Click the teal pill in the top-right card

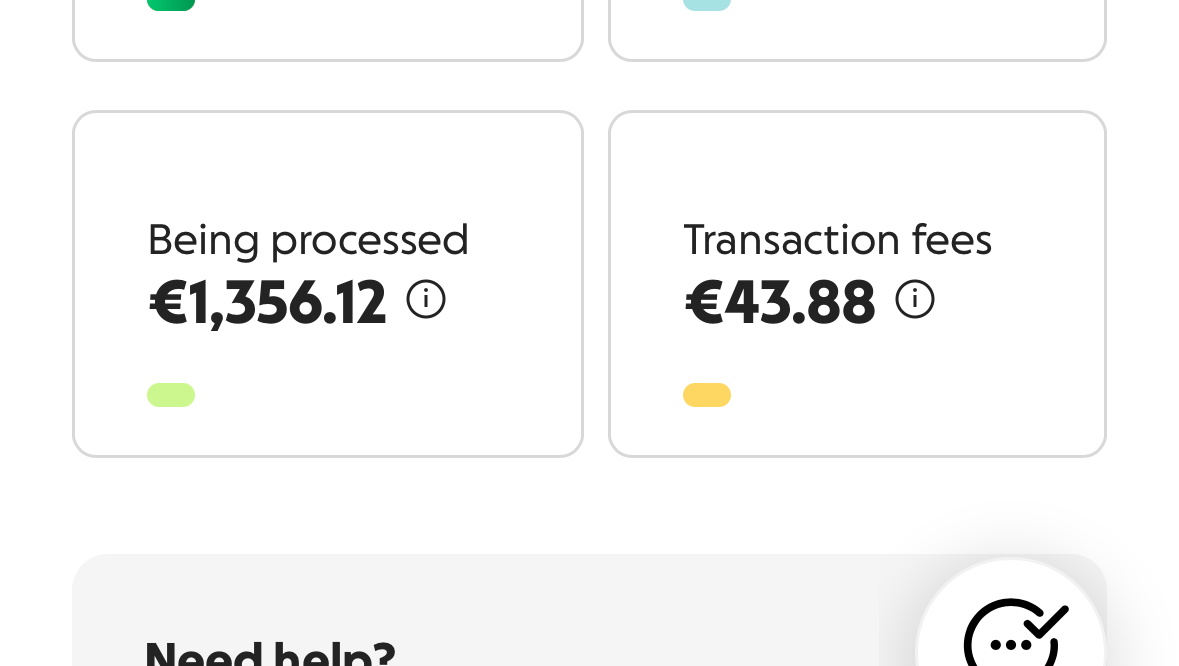coord(707,5)
